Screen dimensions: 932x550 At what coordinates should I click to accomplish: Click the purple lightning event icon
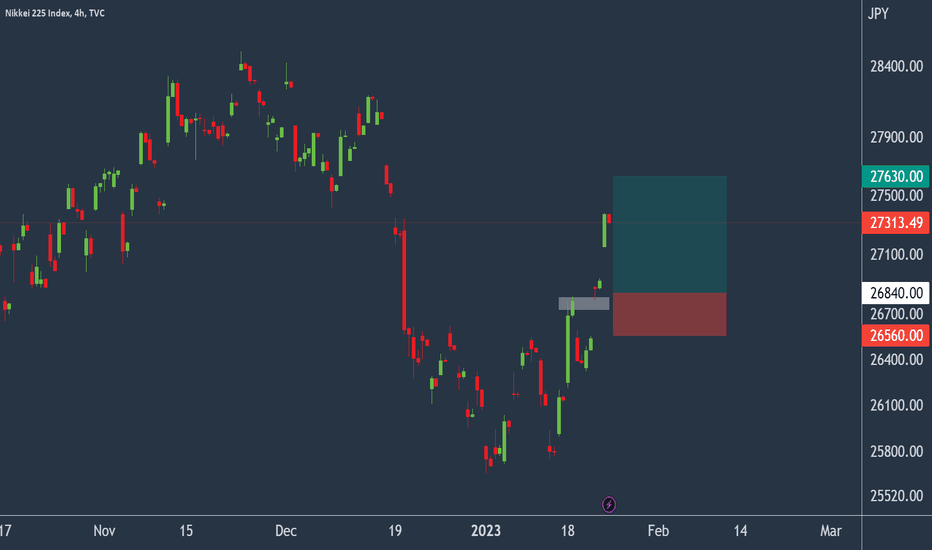coord(609,505)
